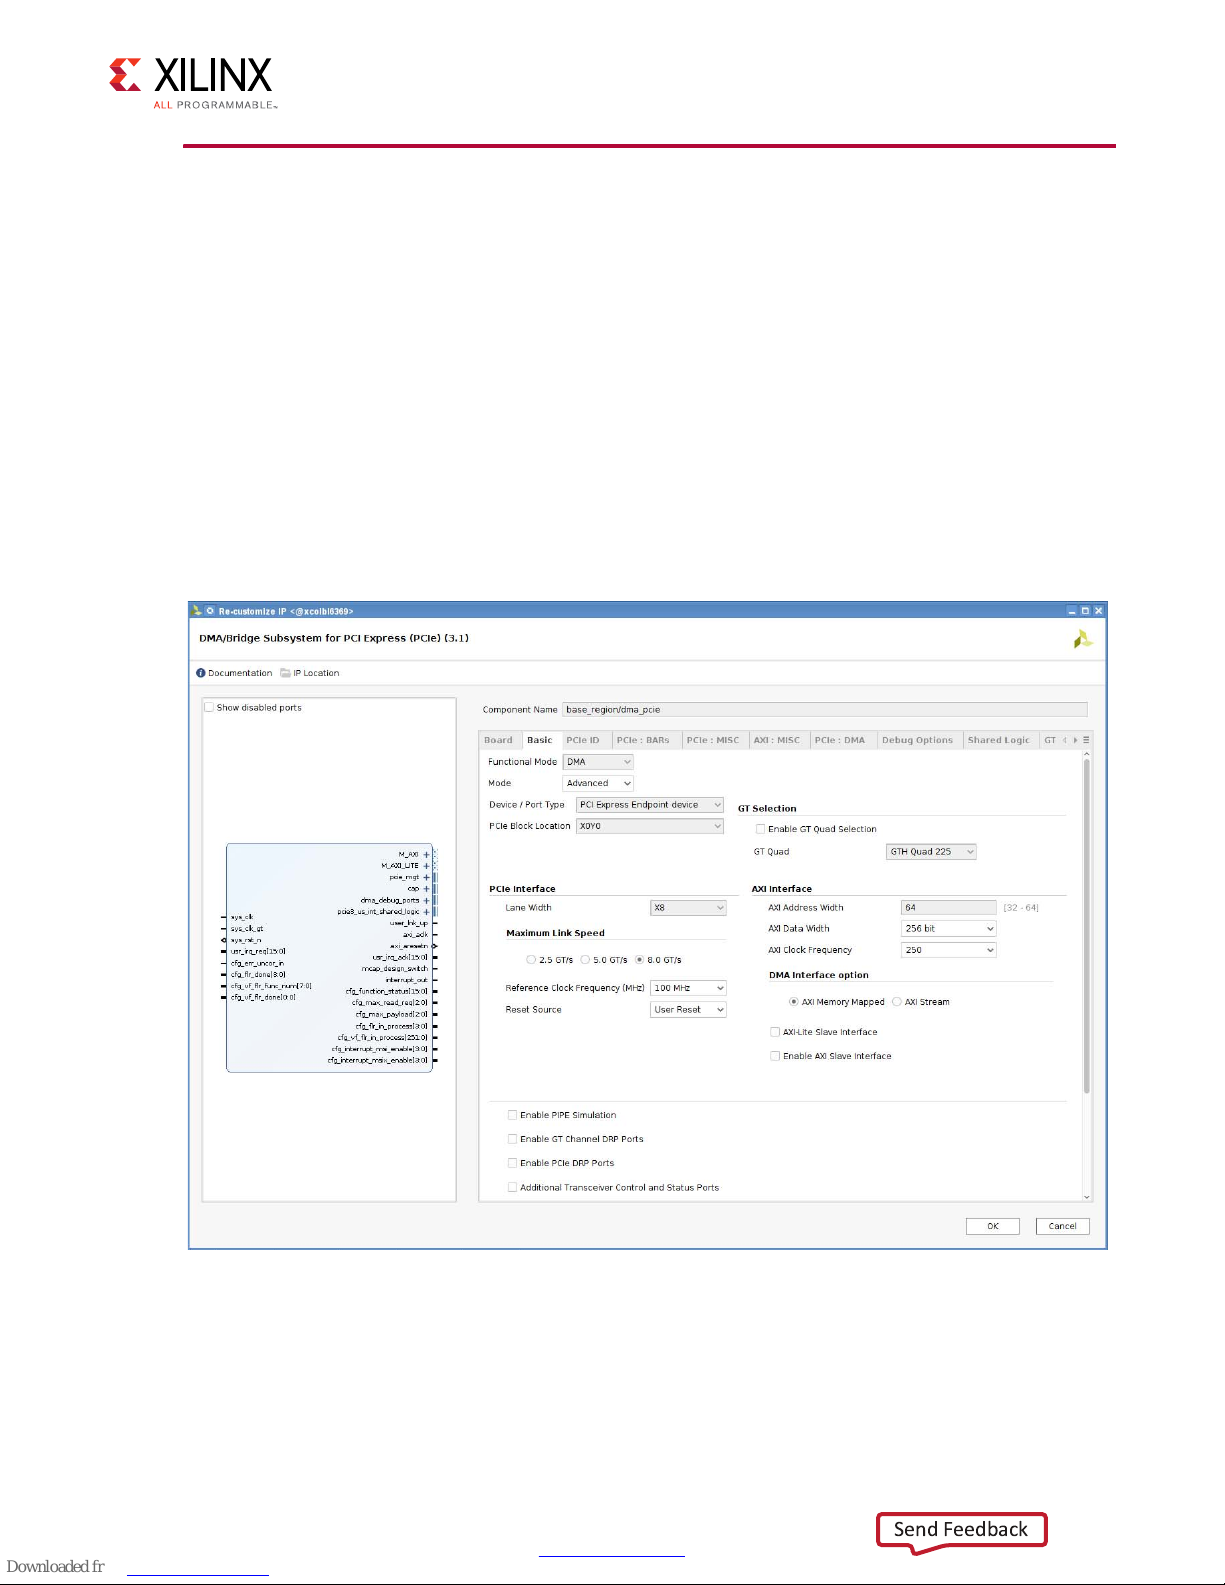Viewport: 1225px width, 1585px height.
Task: Click the Cancel button
Action: click(1063, 1226)
